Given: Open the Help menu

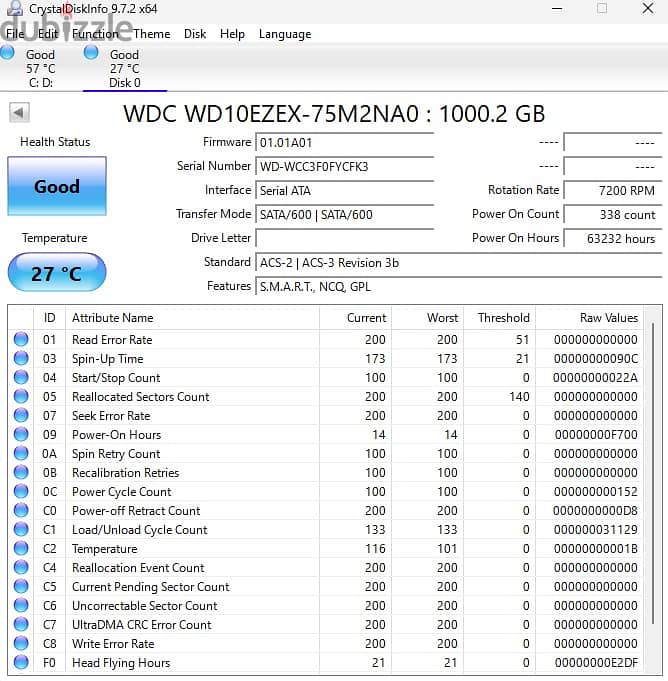Looking at the screenshot, I should tap(232, 34).
